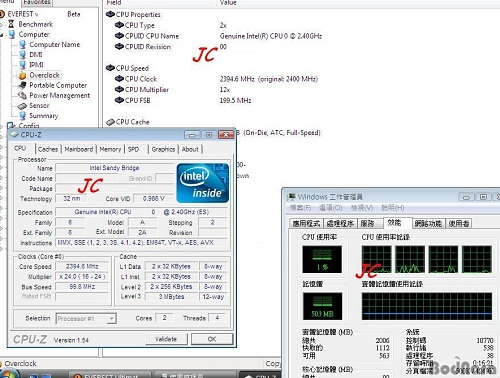Open the 應用程式 tab in Task Manager
The image size is (500, 378).
coord(306,223)
